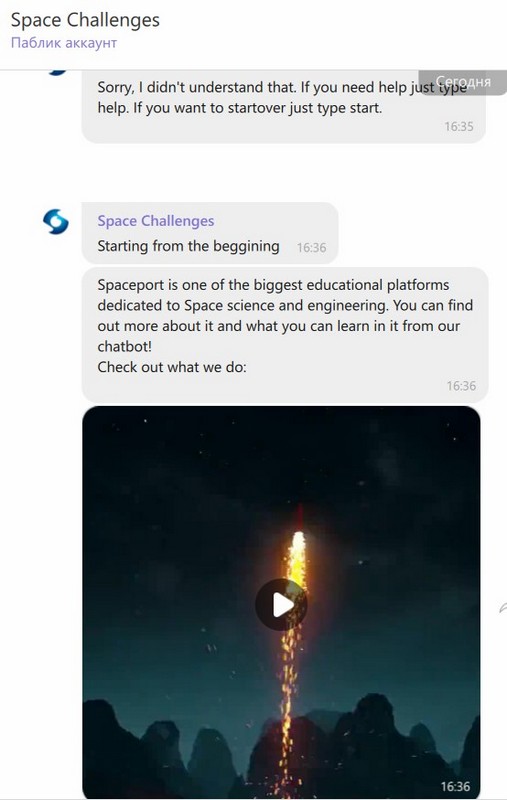Click the Сегодня date badge

pos(463,82)
